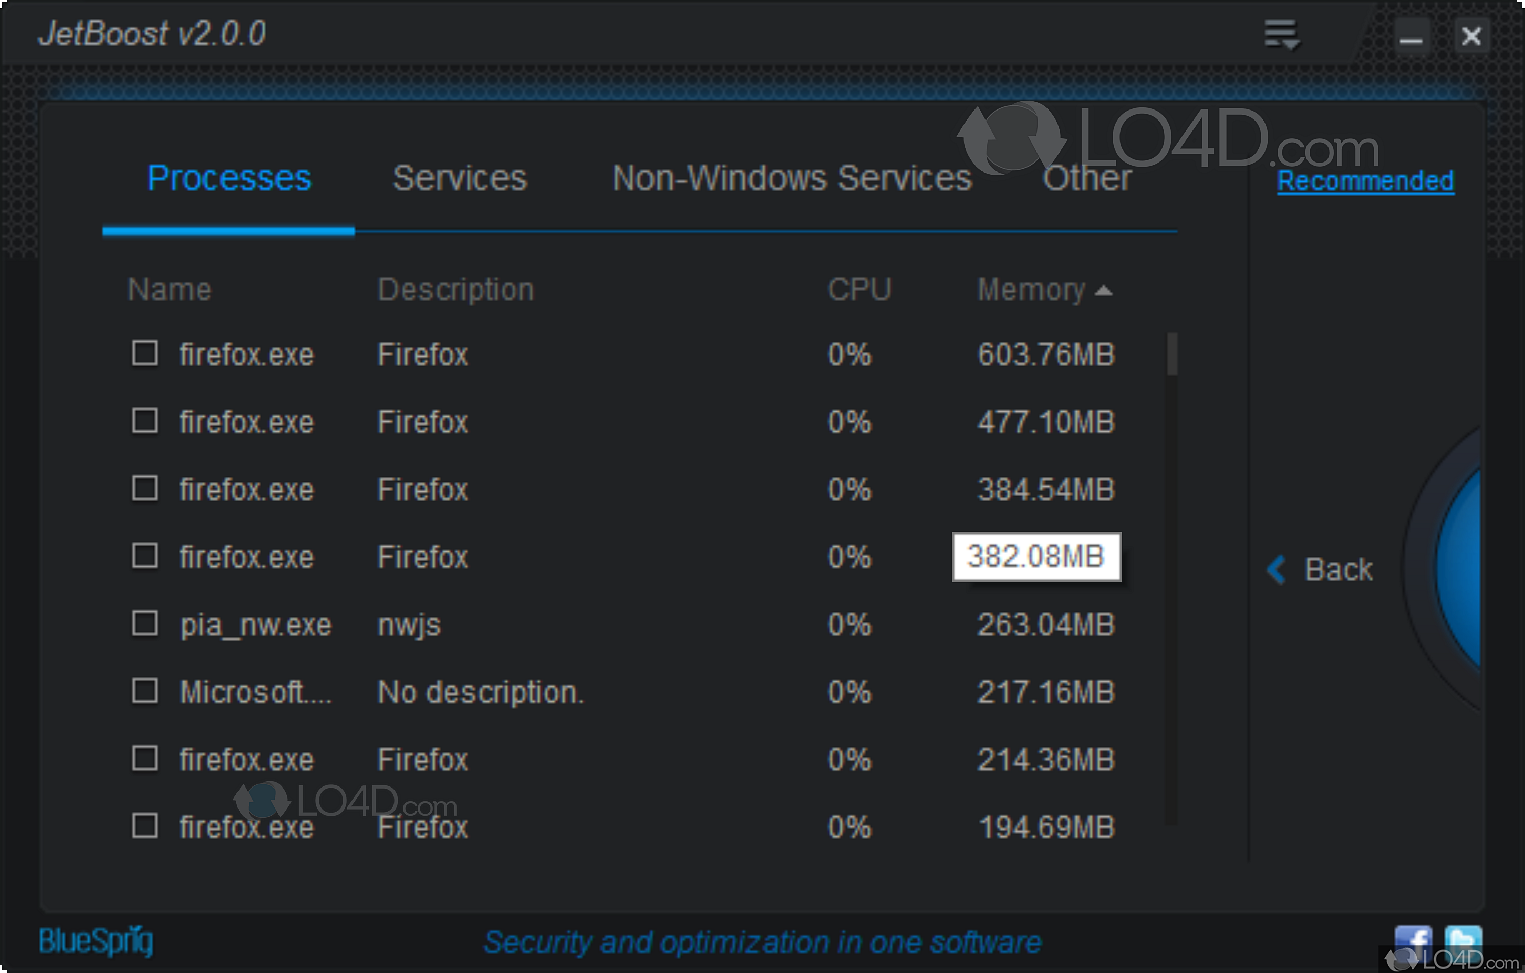This screenshot has width=1525, height=973.
Task: Check the Microsoft... process box
Action: (x=145, y=690)
